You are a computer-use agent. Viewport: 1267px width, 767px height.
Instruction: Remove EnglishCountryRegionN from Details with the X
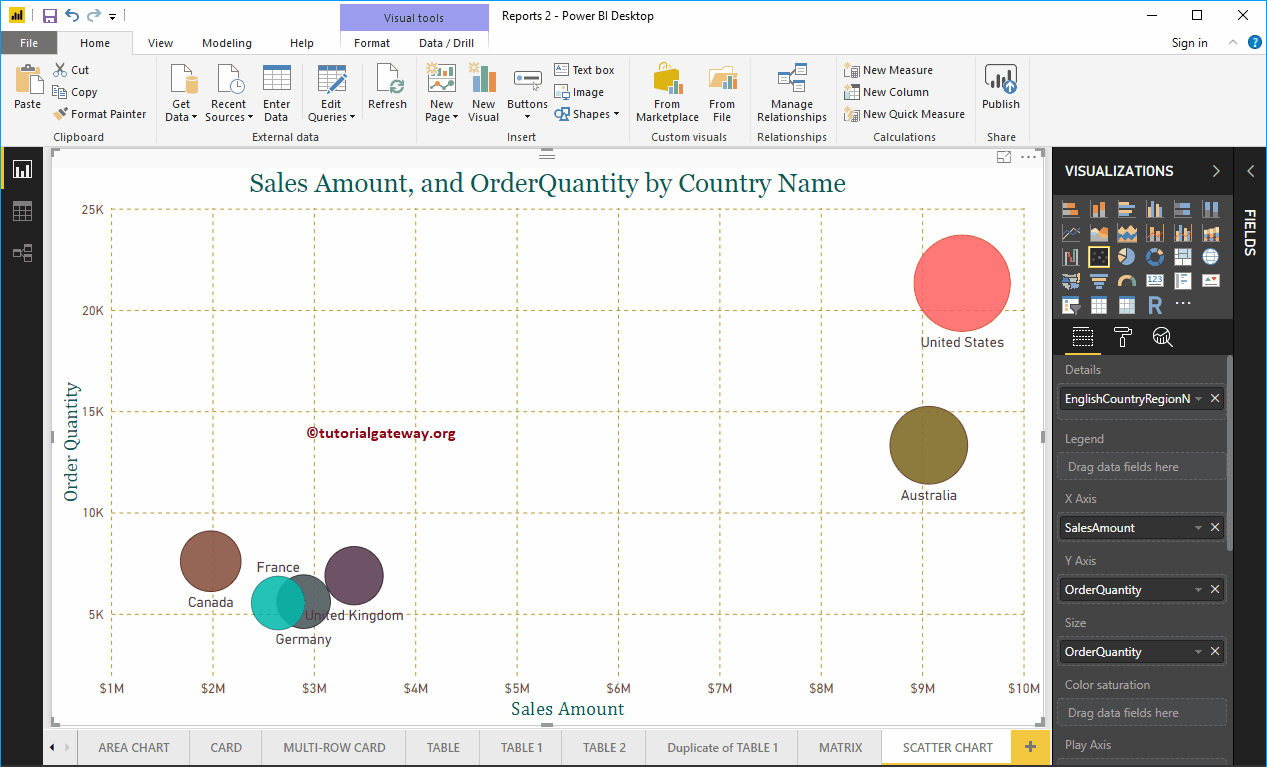pos(1215,397)
